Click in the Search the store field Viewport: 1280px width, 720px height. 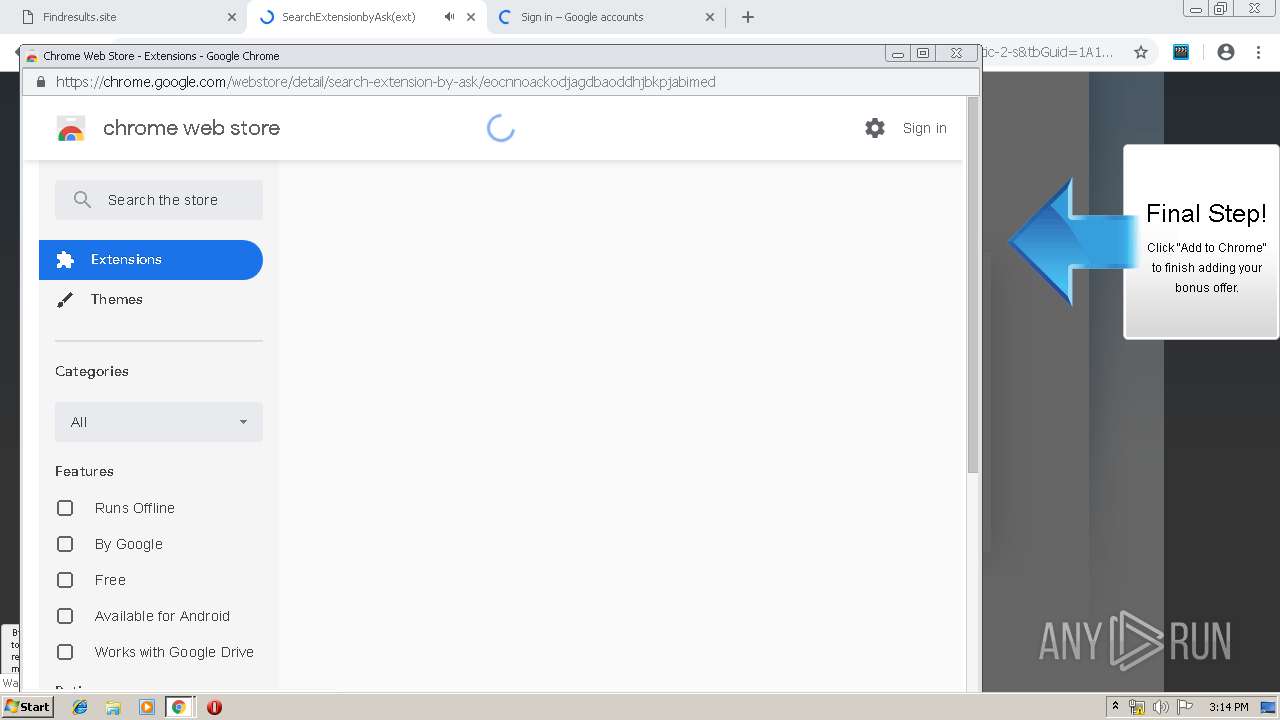pos(159,200)
